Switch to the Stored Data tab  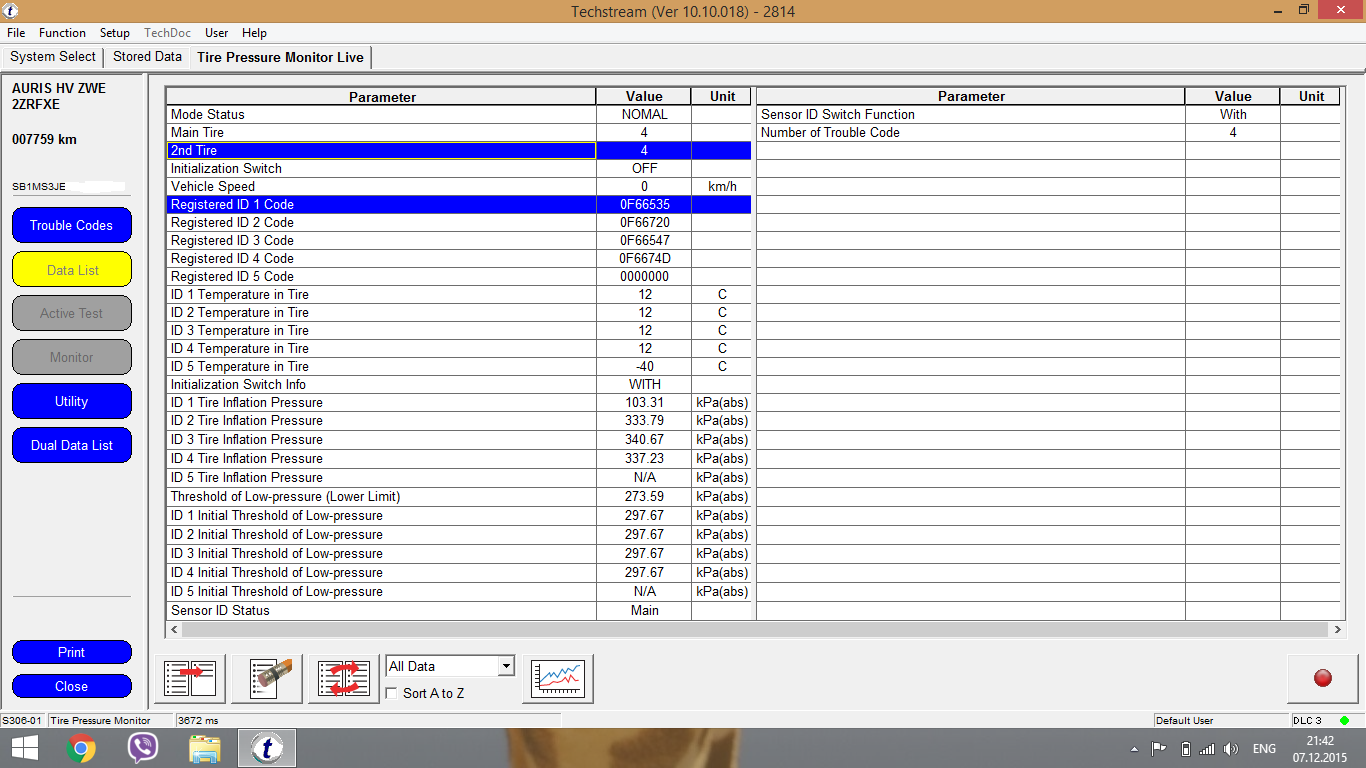[147, 57]
